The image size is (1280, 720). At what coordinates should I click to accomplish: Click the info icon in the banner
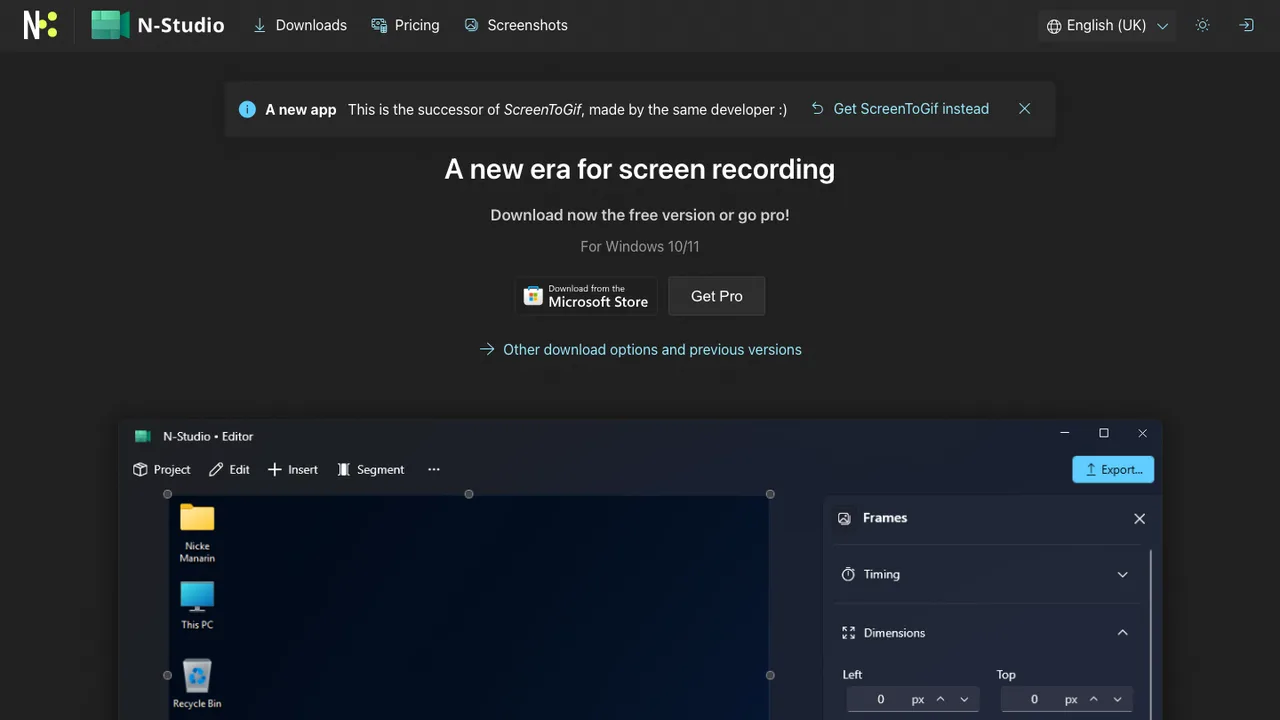coord(247,109)
